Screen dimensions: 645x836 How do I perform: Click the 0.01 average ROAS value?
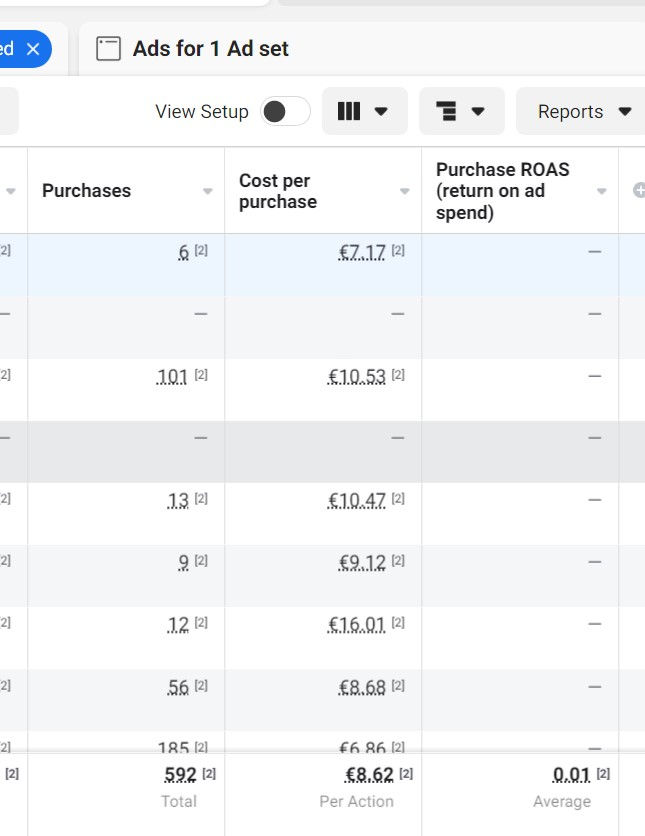coord(571,775)
